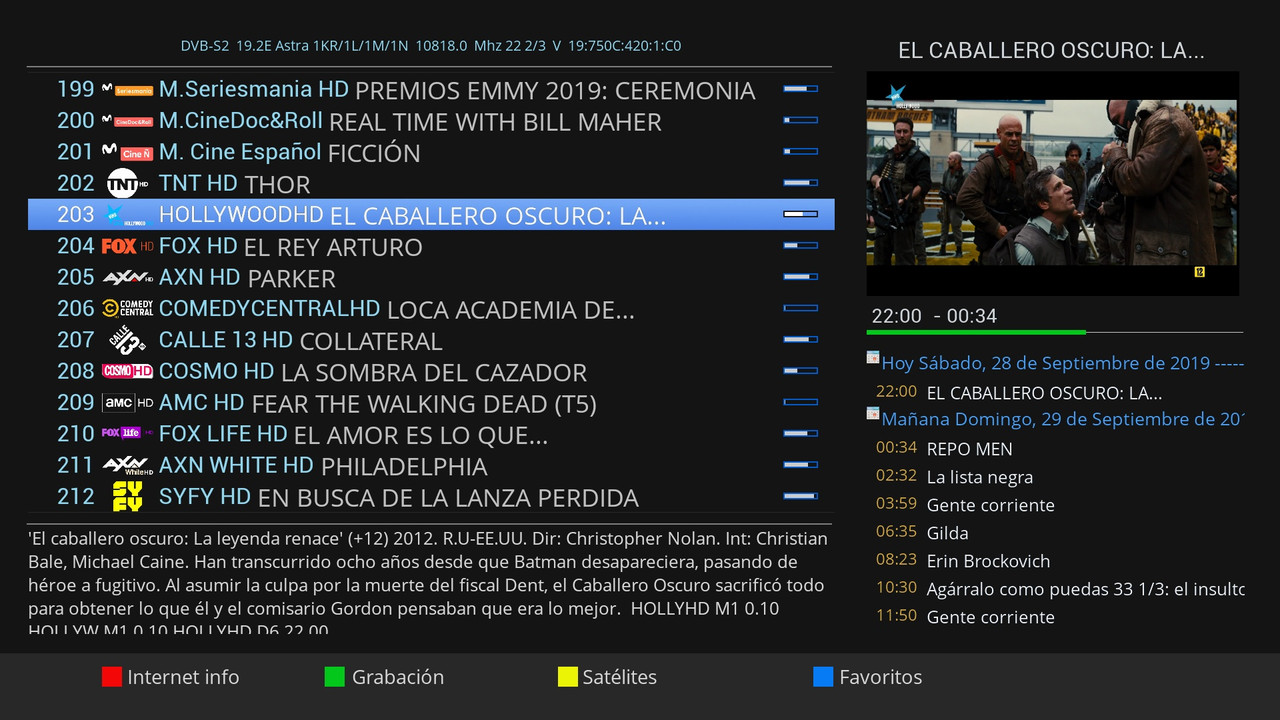Click the AXN HD channel logo
1280x720 pixels.
[x=128, y=276]
